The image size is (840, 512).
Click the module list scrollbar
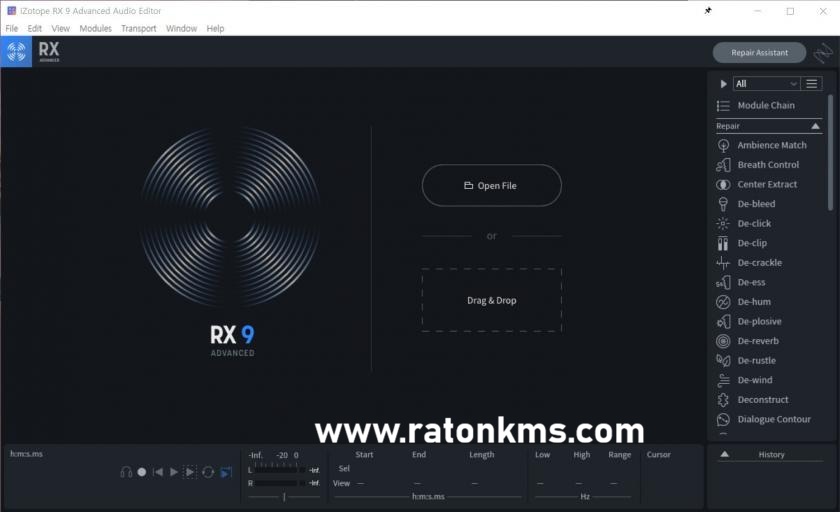click(830, 153)
